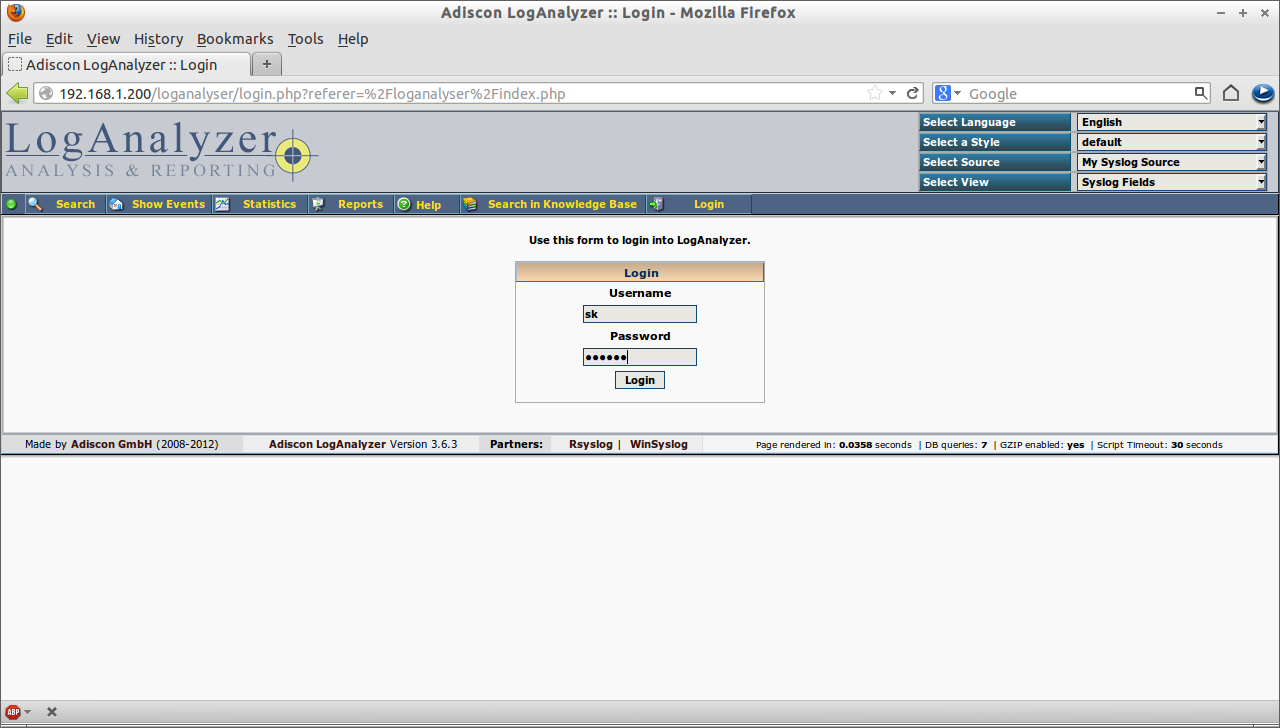Open Search link in navigation bar
This screenshot has height=728, width=1280.
75,204
